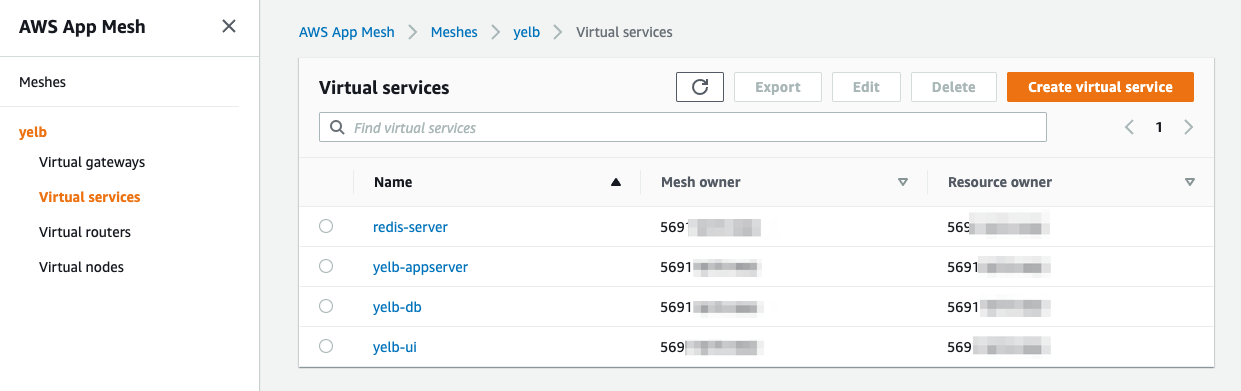Select the redis-server radio button
Viewport: 1241px width, 391px height.
point(326,227)
